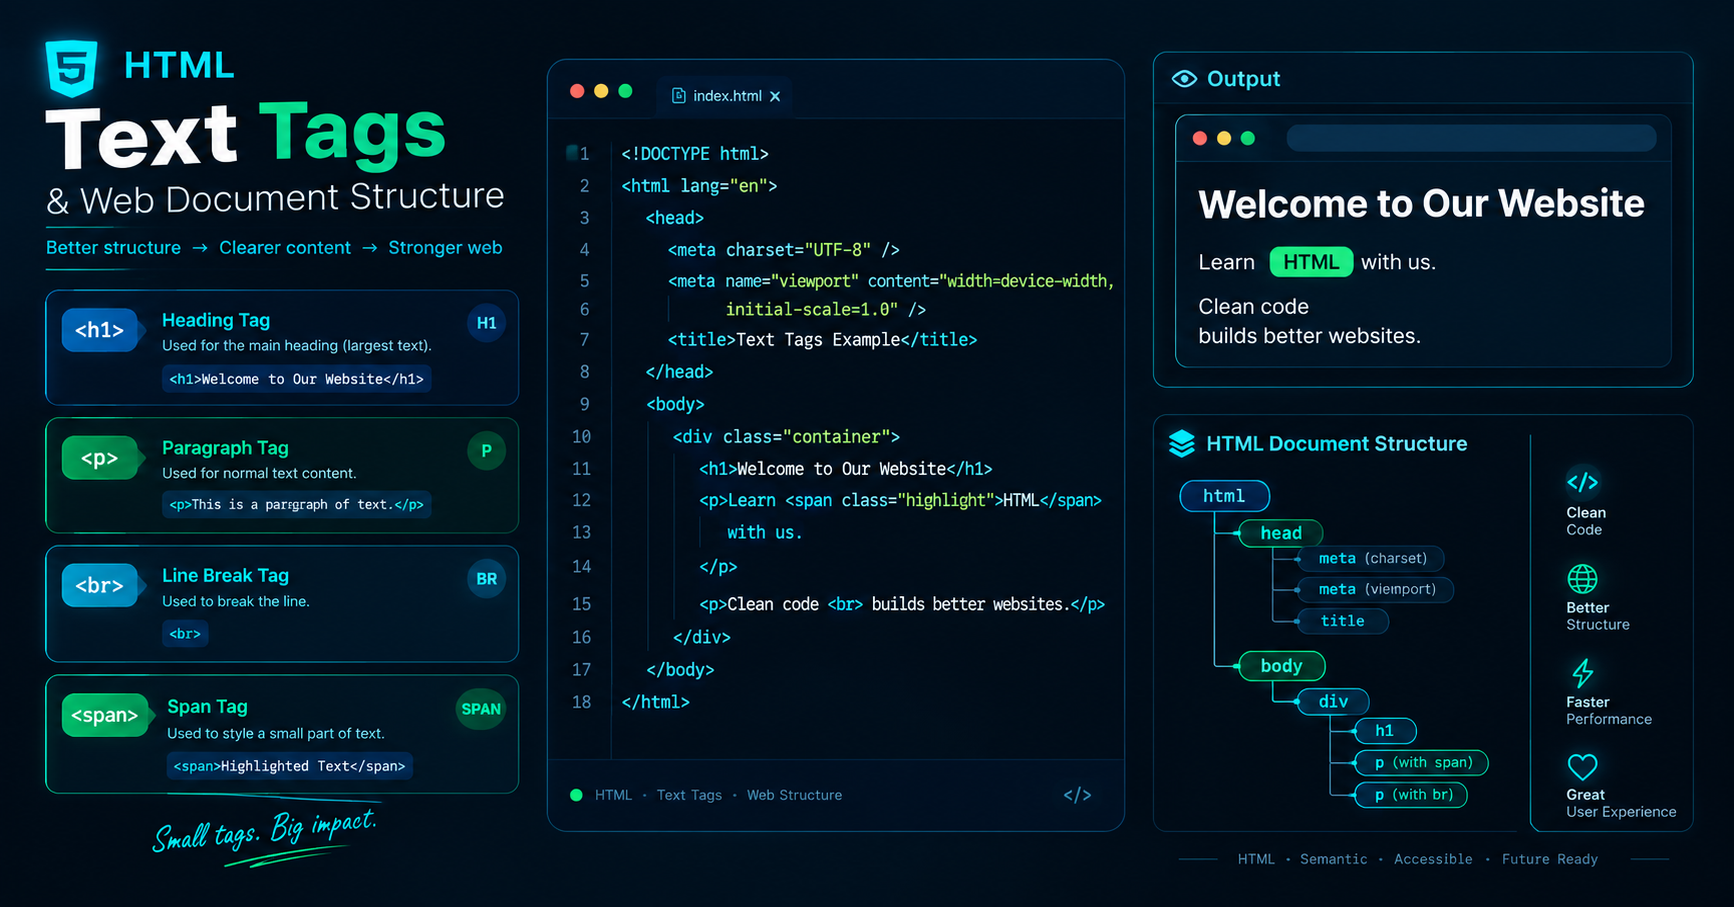
Task: Select the index.html editor tab
Action: pos(724,96)
